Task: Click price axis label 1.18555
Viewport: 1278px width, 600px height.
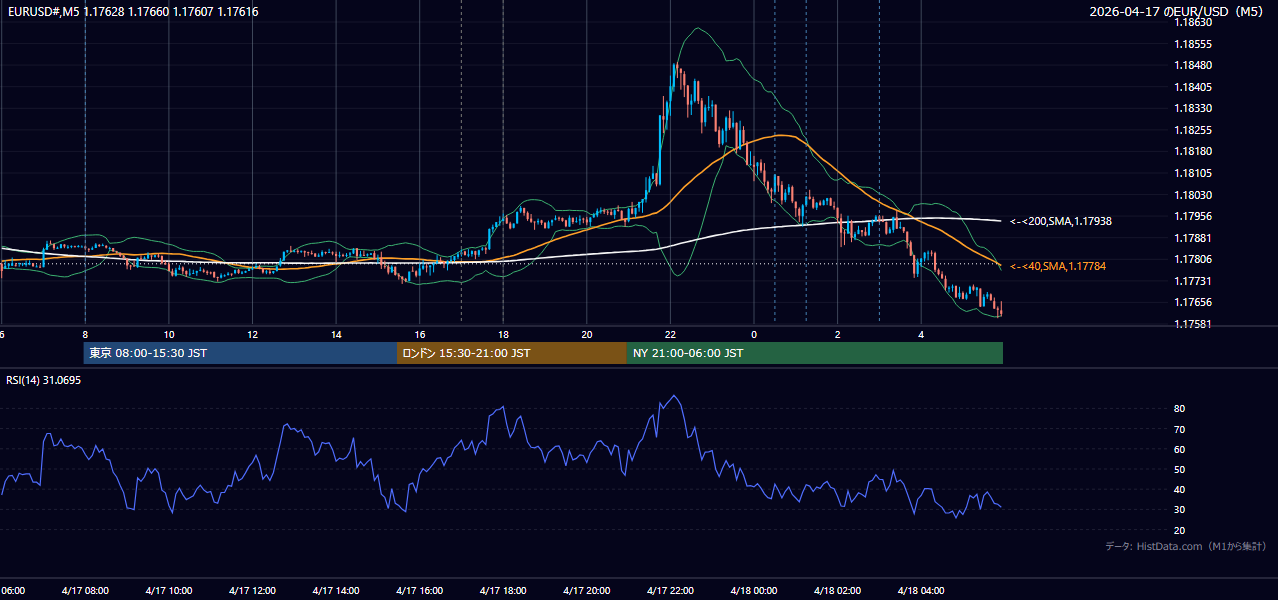Action: [1193, 44]
